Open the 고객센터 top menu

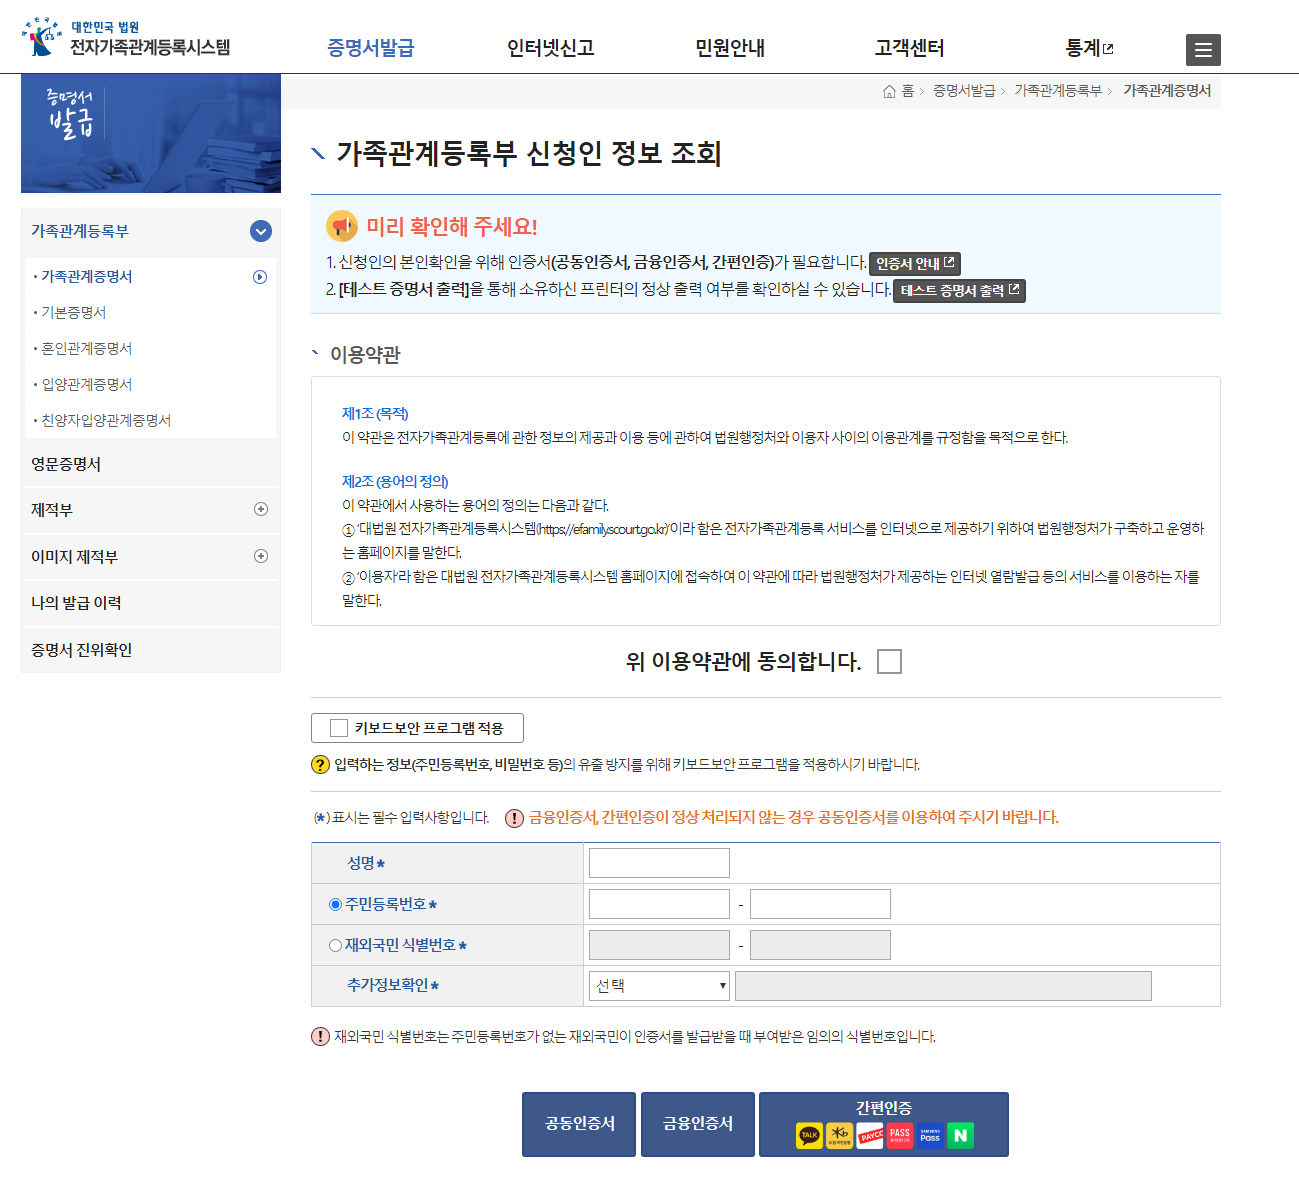click(910, 47)
